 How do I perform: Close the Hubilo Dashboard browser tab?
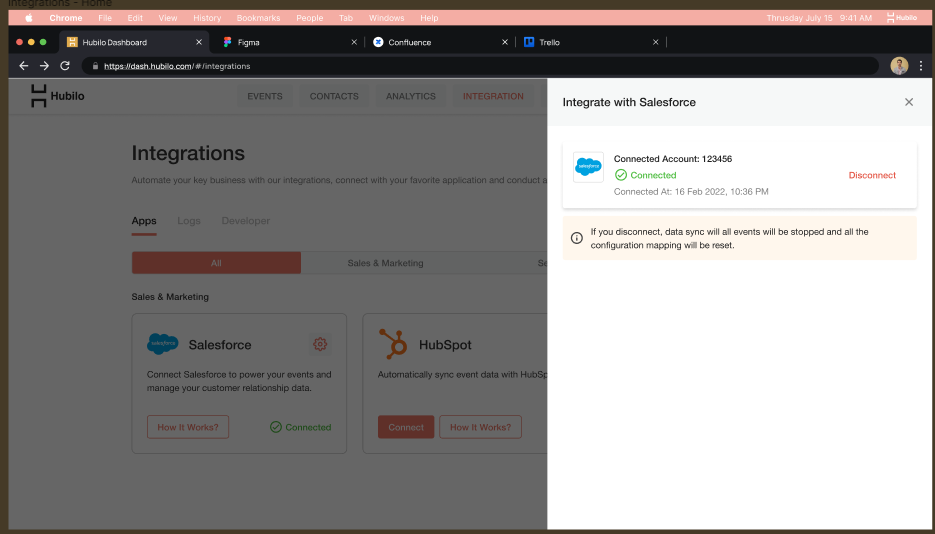199,42
